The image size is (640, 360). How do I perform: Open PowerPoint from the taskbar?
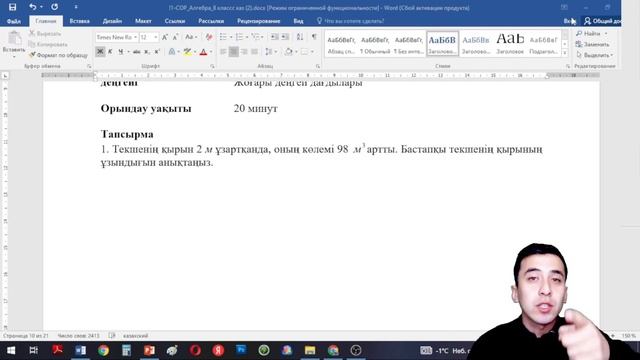149,350
